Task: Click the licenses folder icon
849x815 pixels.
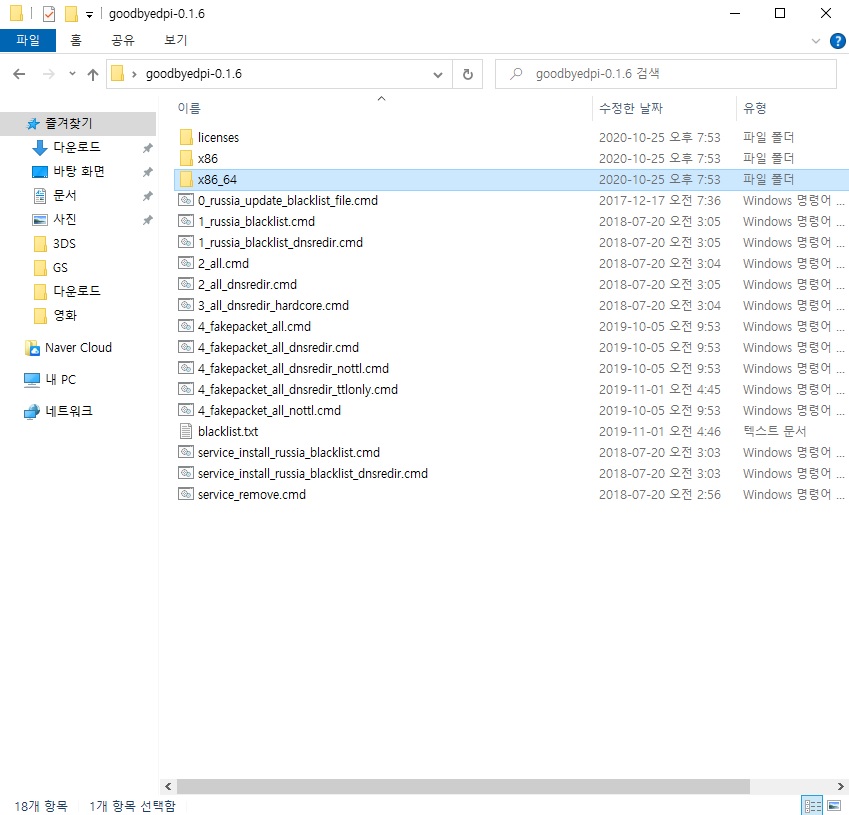Action: pyautogui.click(x=186, y=137)
